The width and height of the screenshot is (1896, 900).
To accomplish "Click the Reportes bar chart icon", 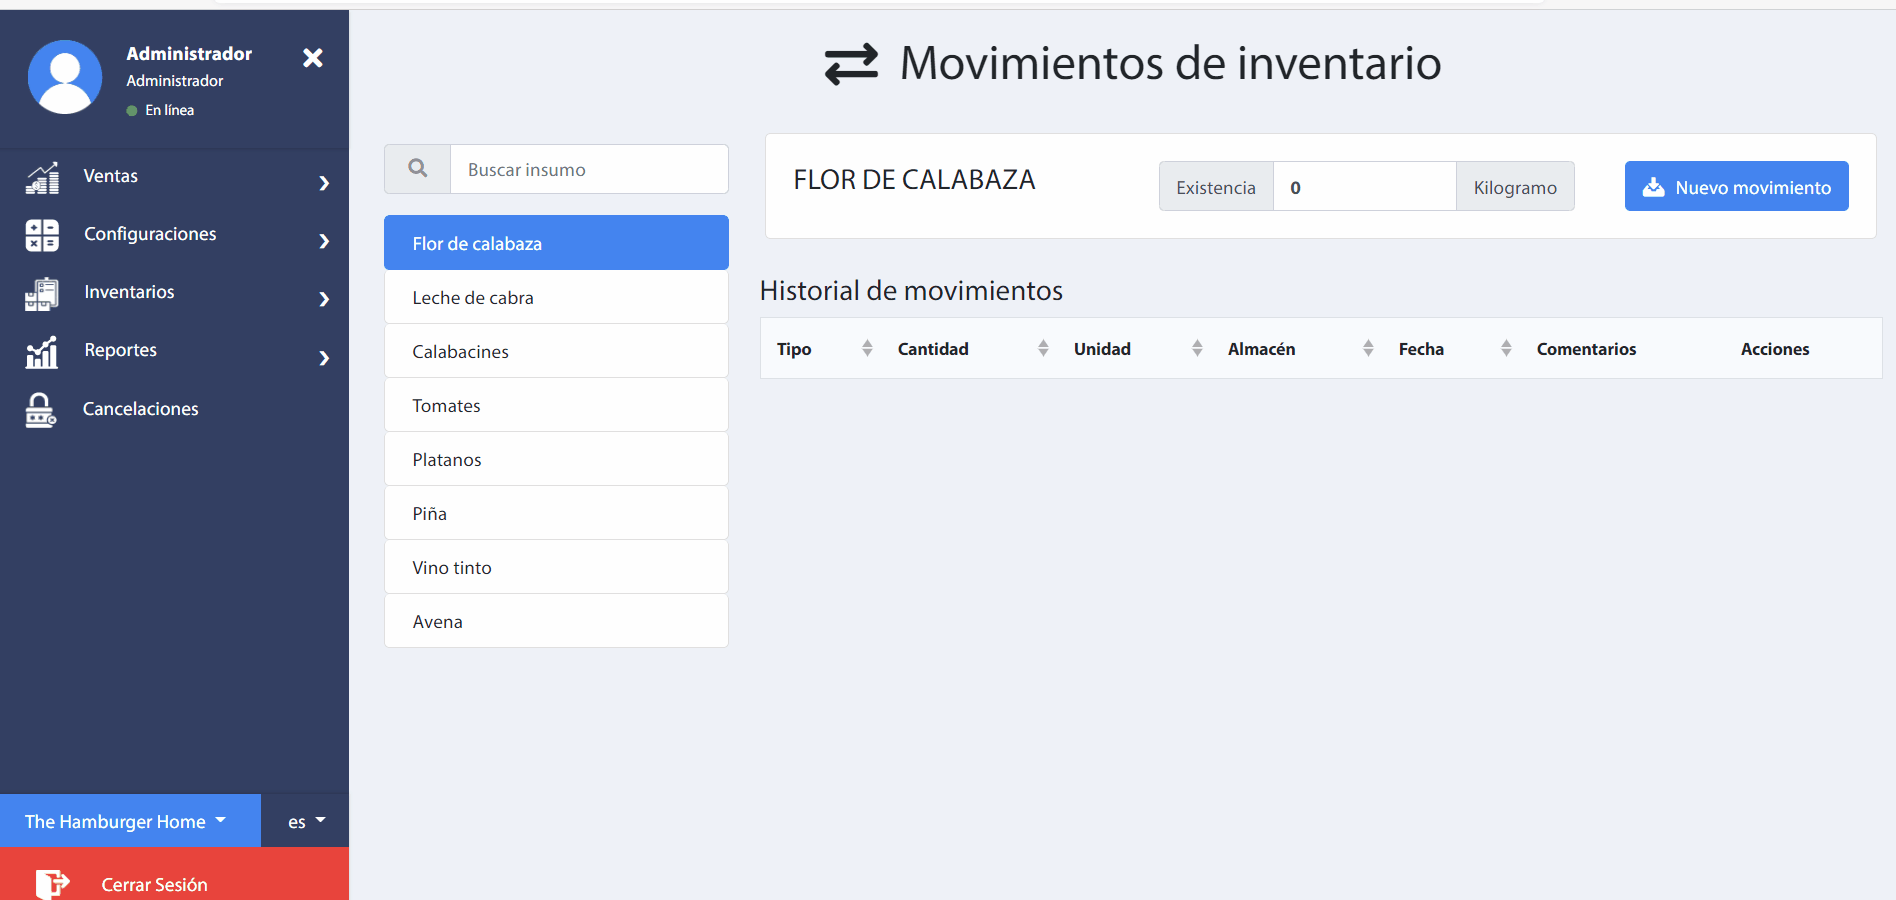I will [x=42, y=352].
